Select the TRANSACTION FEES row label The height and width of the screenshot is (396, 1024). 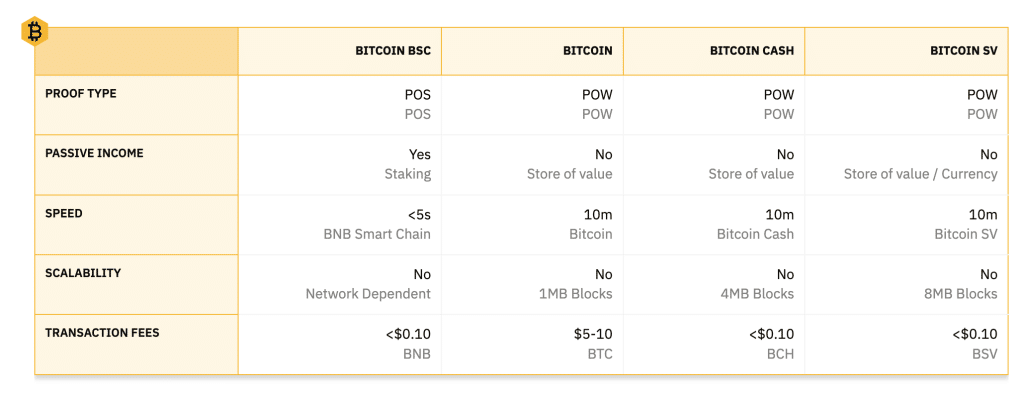102,333
